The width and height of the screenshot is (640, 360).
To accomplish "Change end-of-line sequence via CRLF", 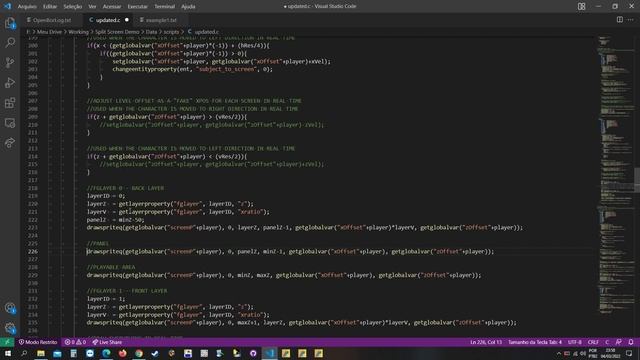I will click(593, 342).
